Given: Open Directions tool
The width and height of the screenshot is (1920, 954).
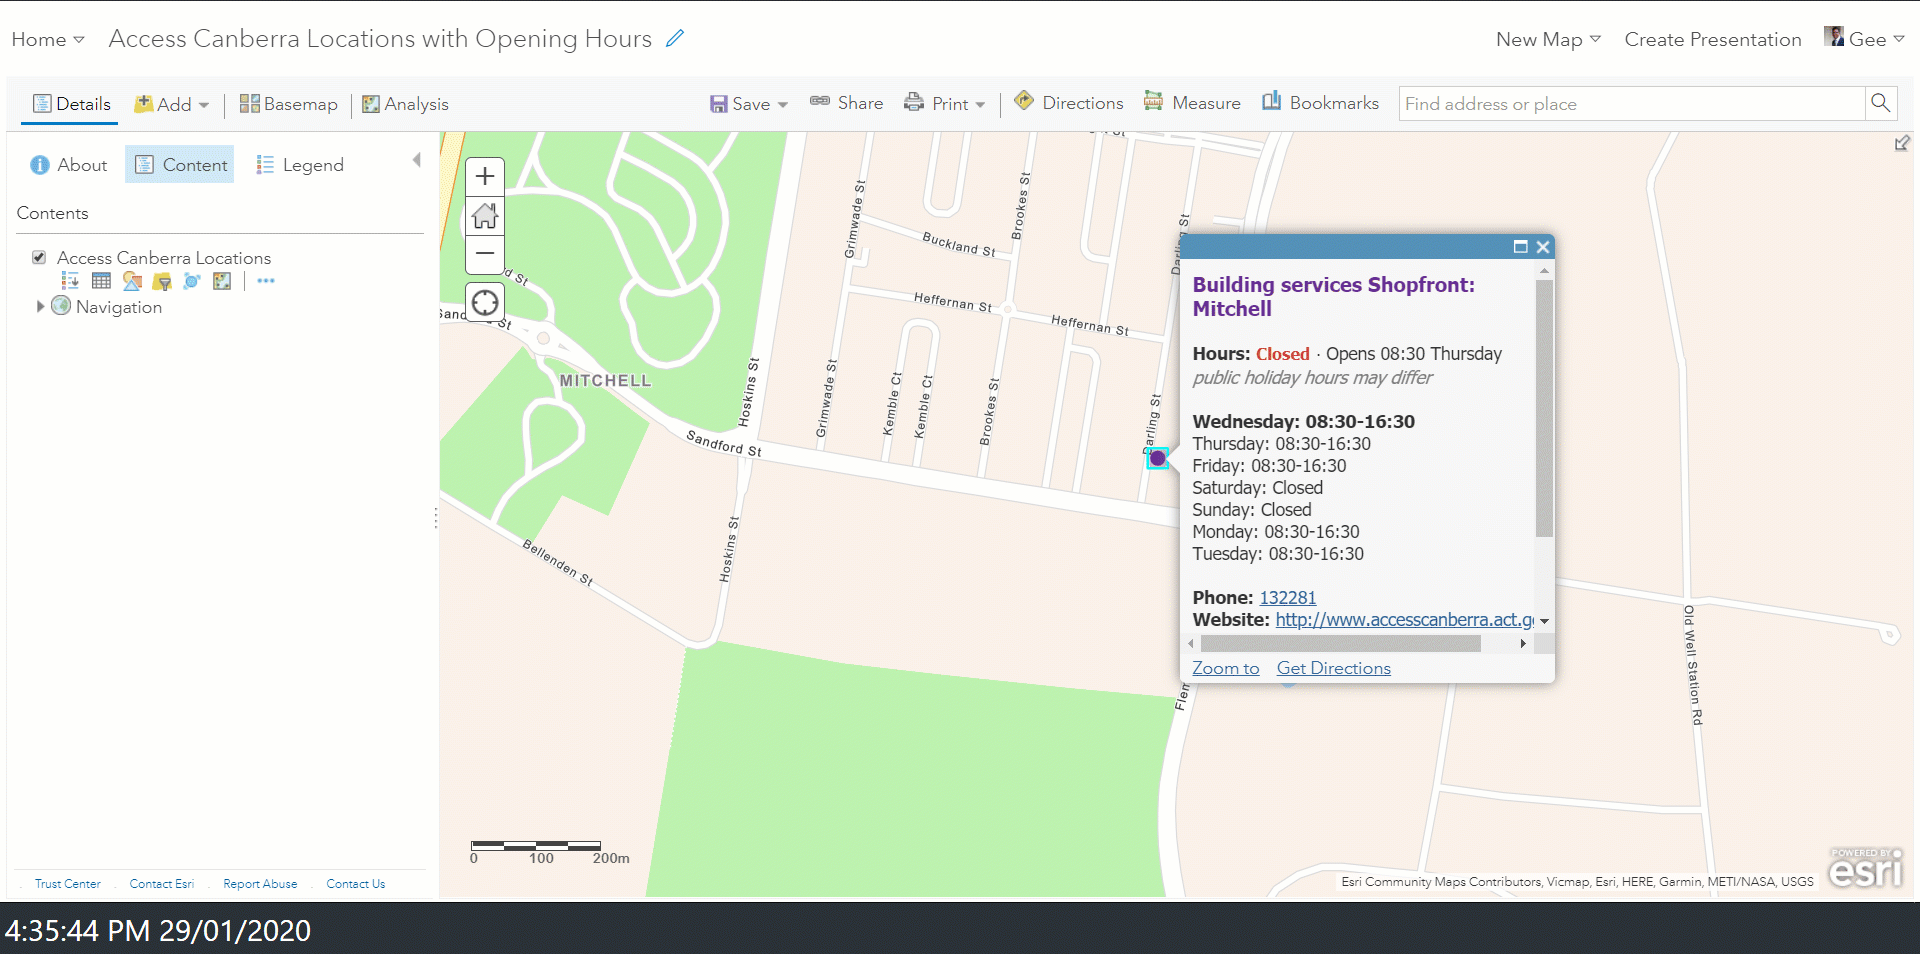Looking at the screenshot, I should click(x=1068, y=102).
